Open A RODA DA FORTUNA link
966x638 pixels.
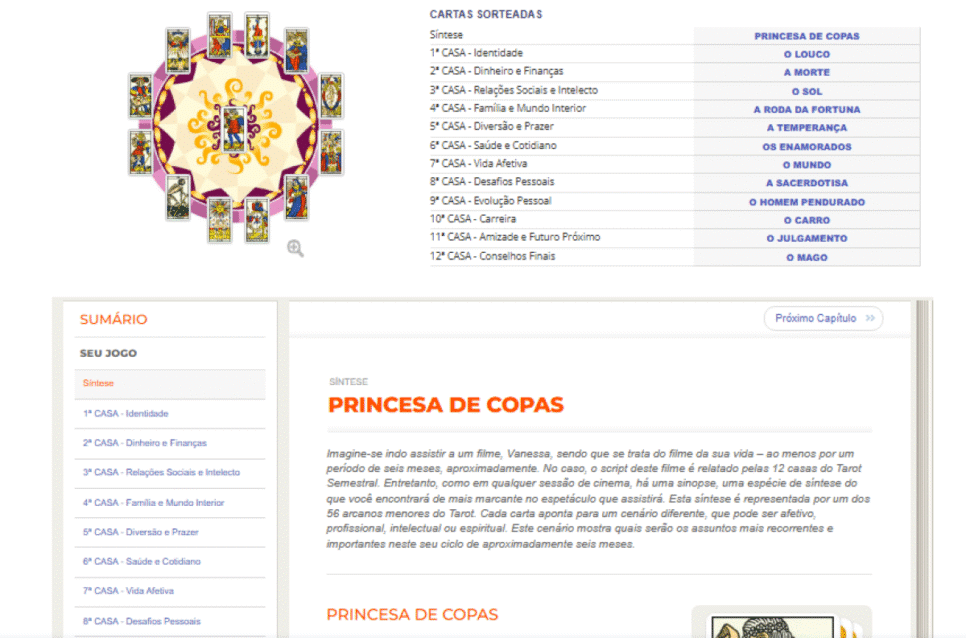[x=806, y=110]
